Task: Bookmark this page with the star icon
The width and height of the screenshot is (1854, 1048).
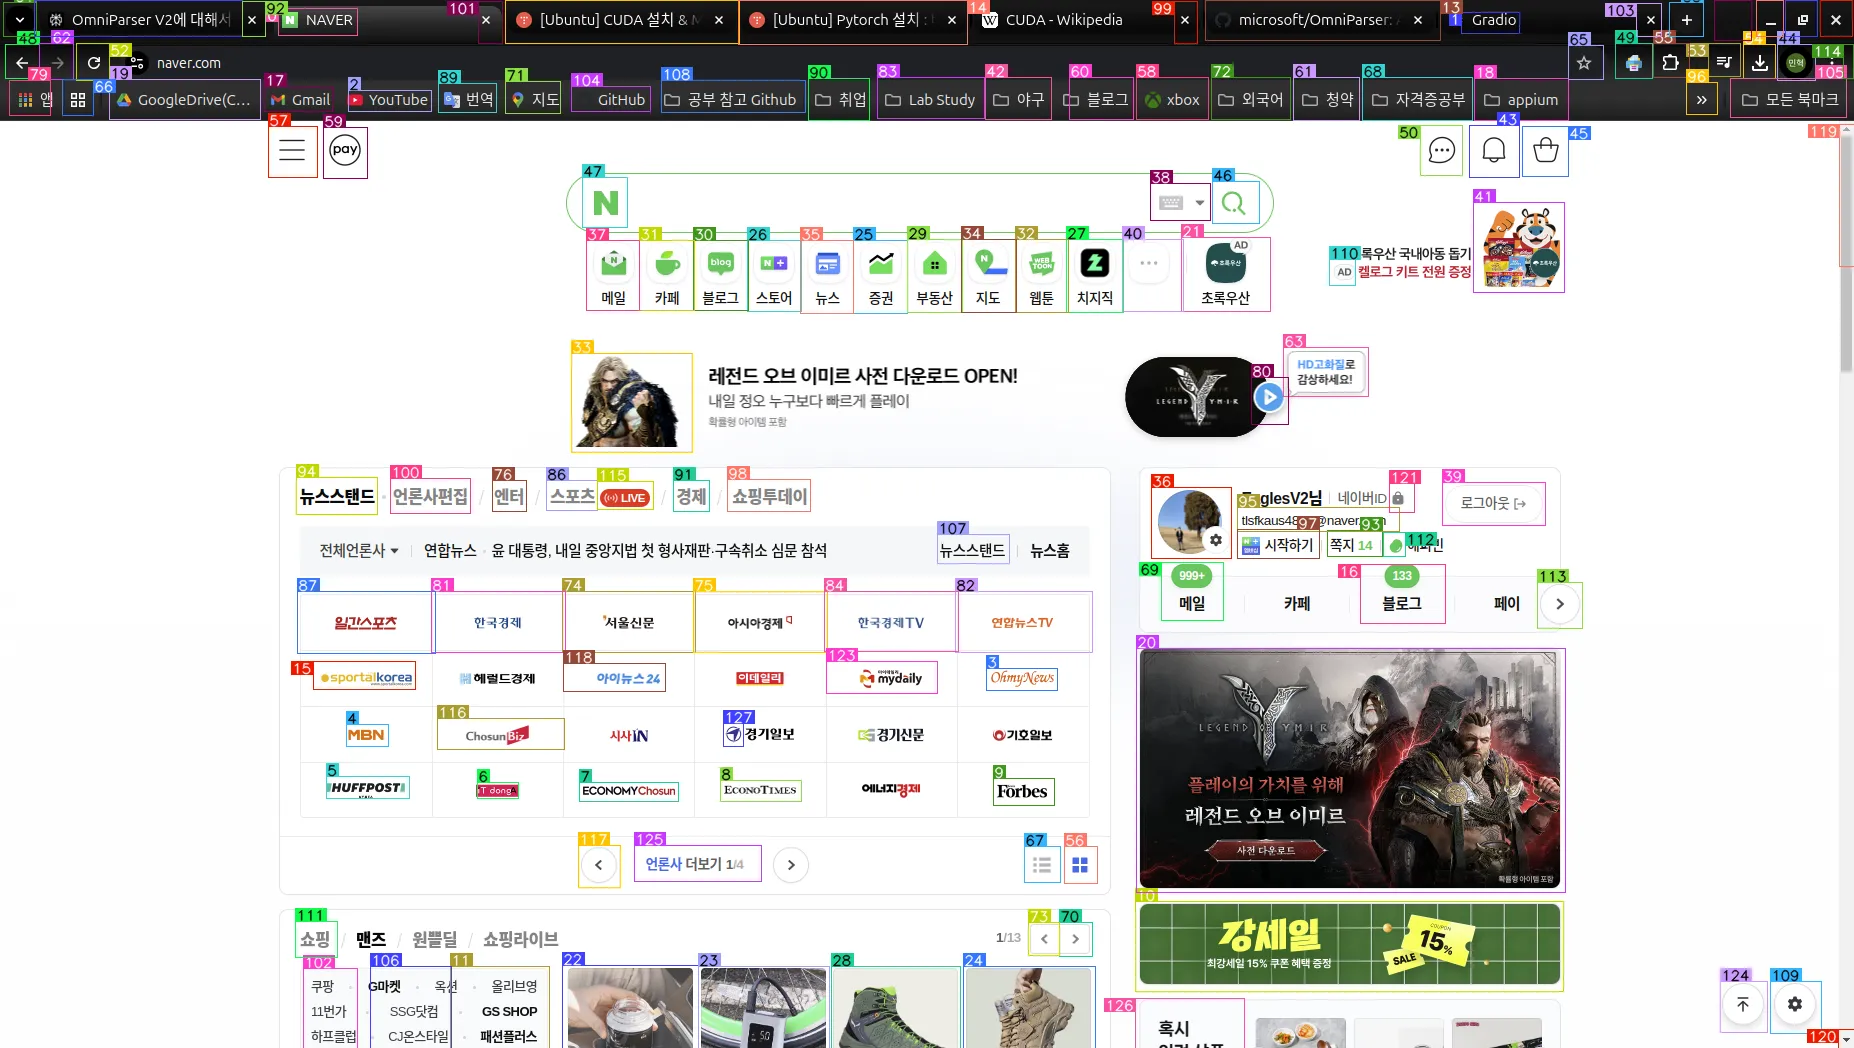Action: (1584, 63)
